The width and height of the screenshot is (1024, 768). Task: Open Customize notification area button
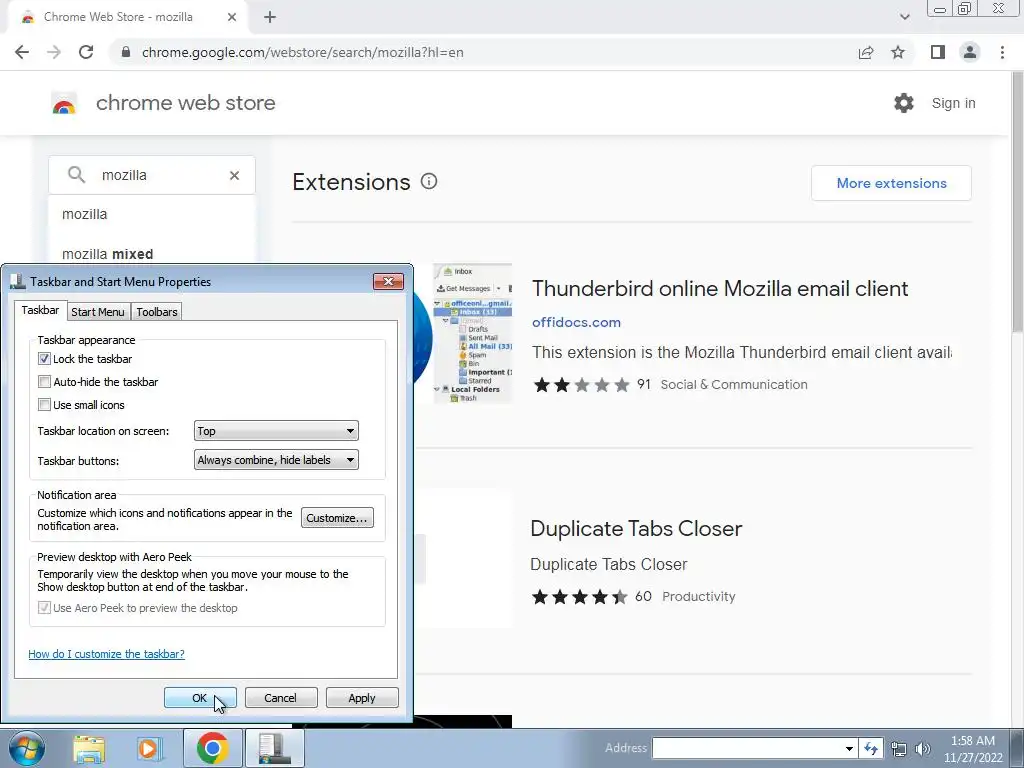pyautogui.click(x=337, y=518)
